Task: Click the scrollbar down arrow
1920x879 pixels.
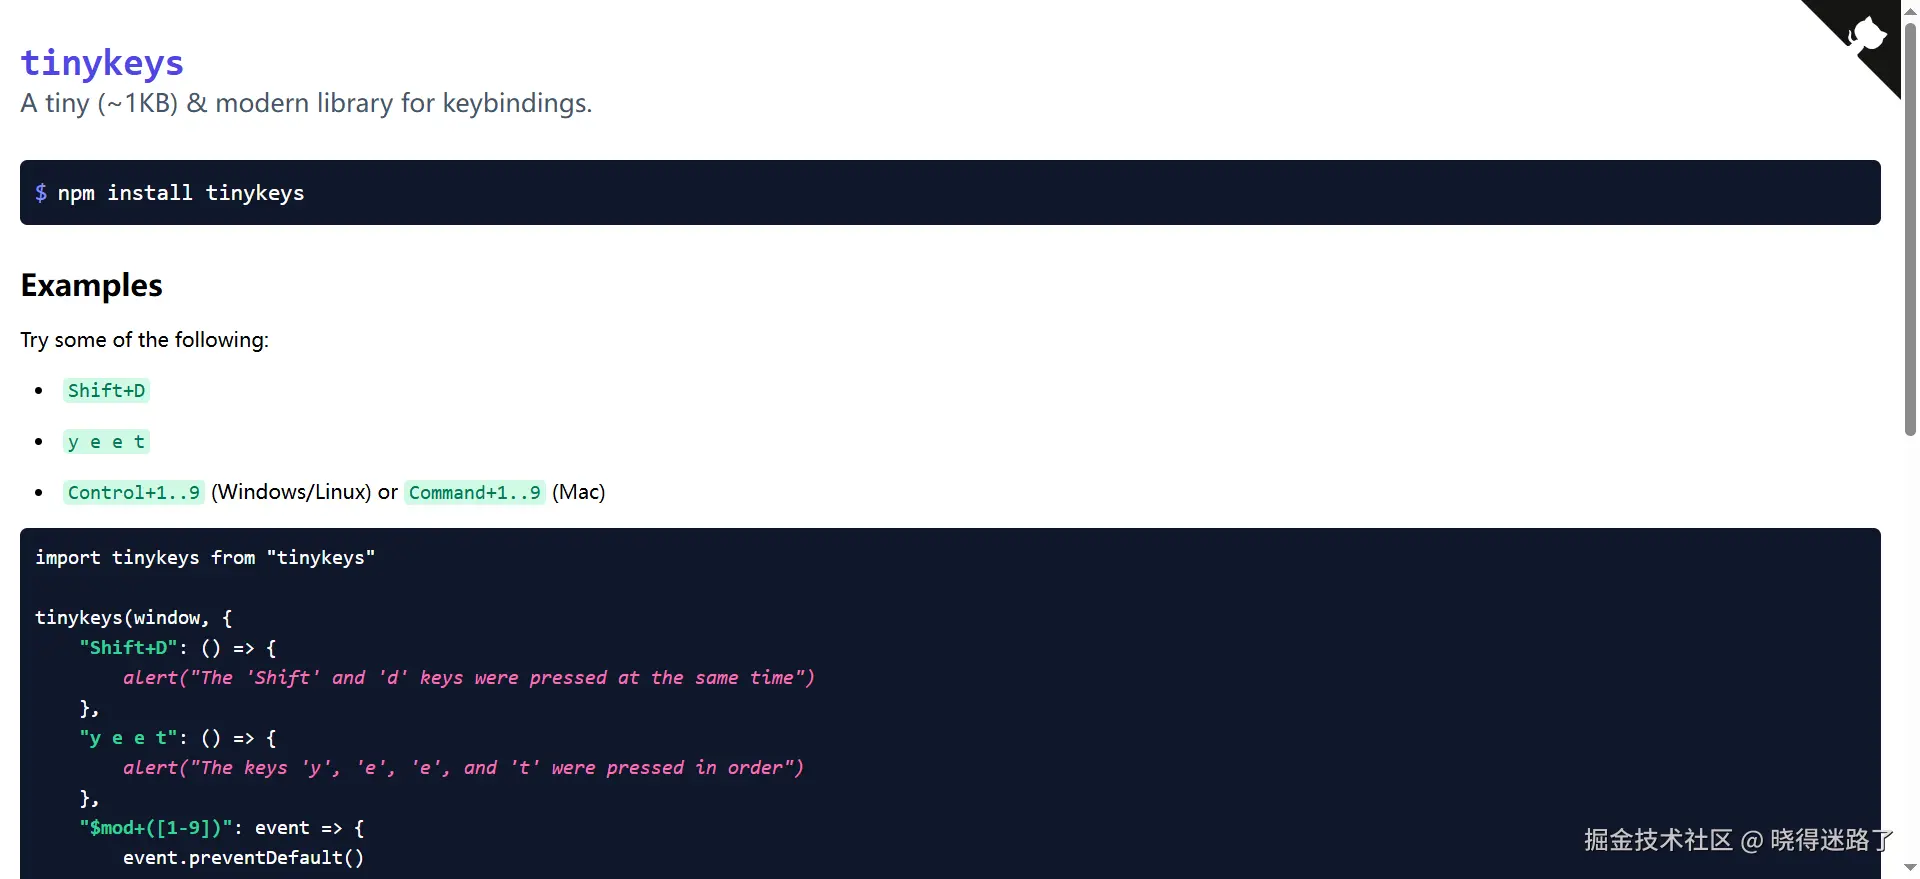Action: point(1910,868)
